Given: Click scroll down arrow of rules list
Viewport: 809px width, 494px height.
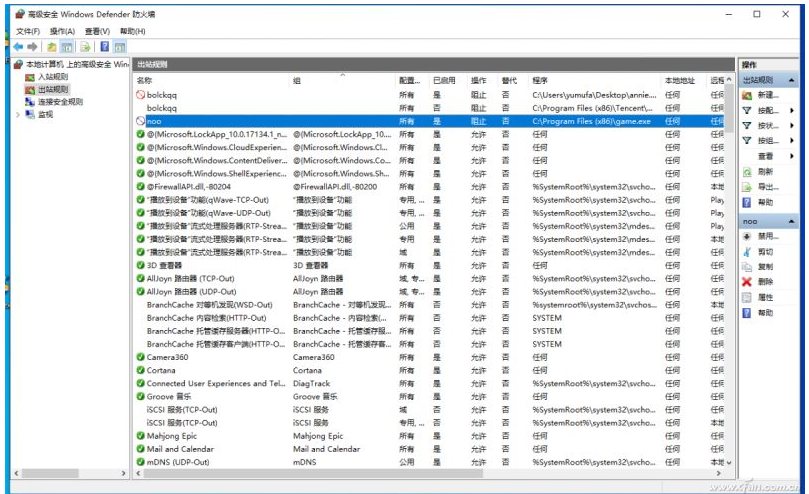Looking at the screenshot, I should click(729, 463).
